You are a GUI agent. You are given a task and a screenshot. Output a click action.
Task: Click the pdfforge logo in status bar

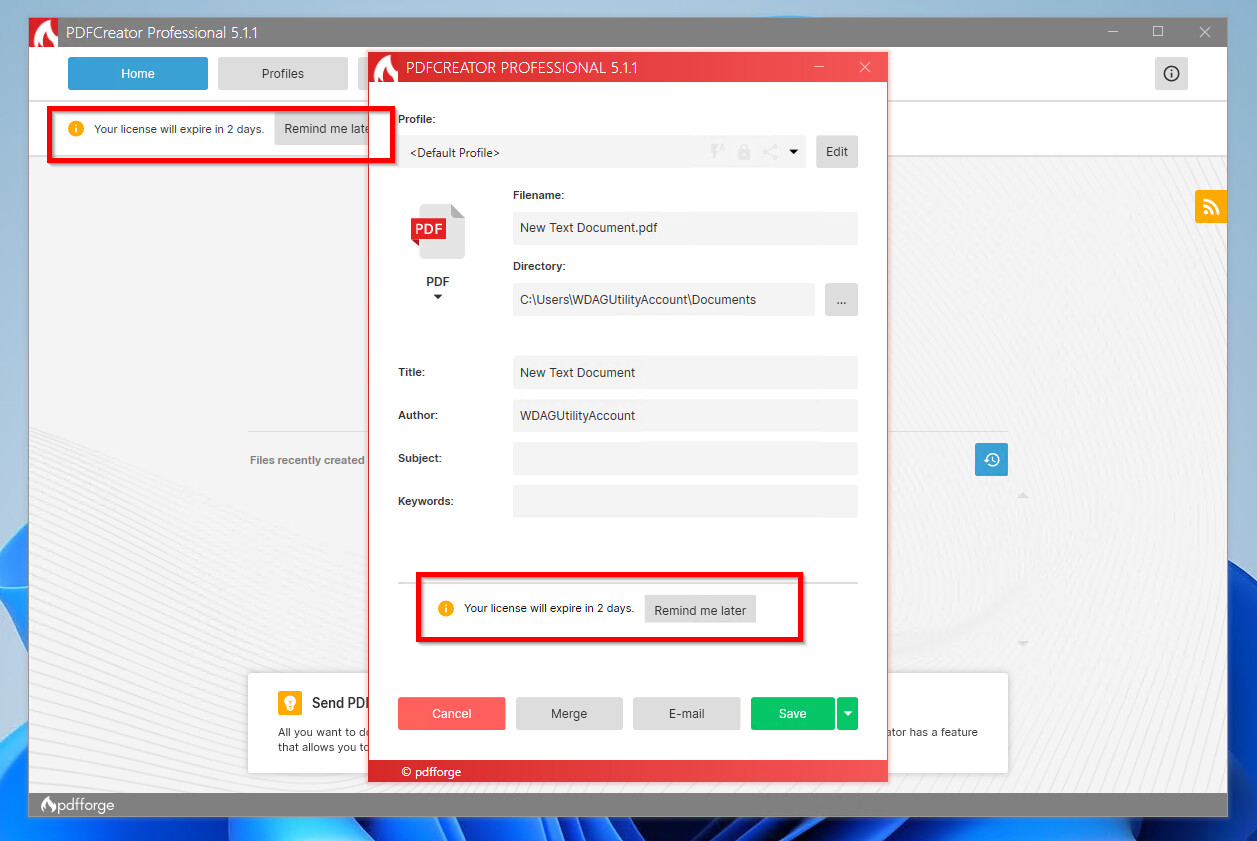click(77, 805)
